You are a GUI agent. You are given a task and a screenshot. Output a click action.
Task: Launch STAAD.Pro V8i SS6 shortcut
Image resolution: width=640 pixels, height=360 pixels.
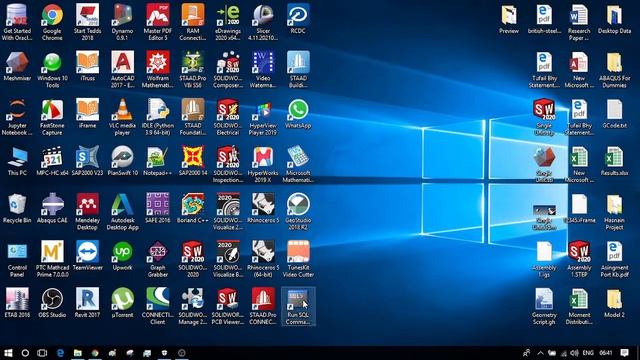pyautogui.click(x=193, y=69)
